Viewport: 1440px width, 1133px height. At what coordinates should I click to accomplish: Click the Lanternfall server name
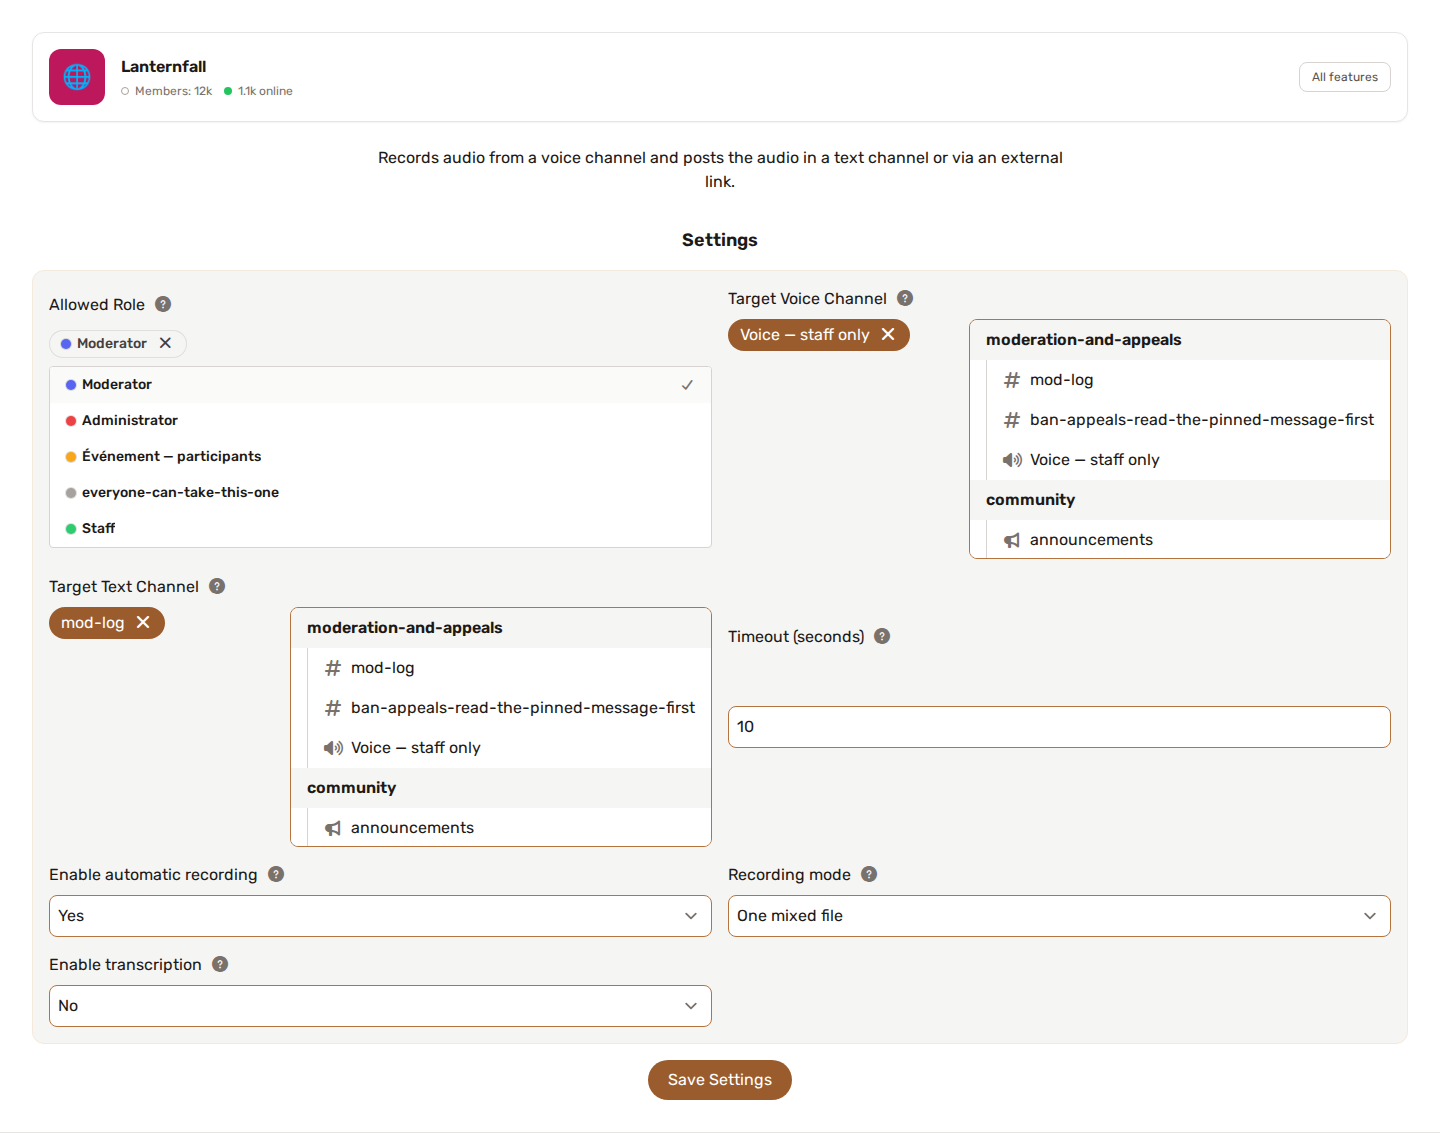pyautogui.click(x=164, y=67)
